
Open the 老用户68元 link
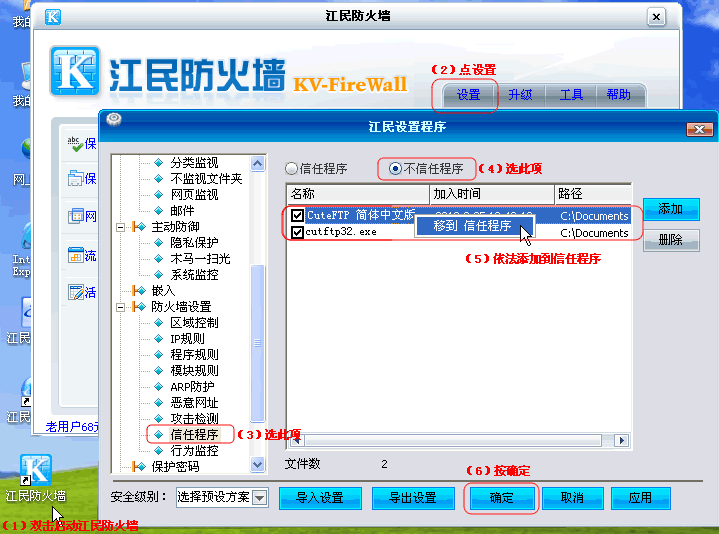pos(72,427)
